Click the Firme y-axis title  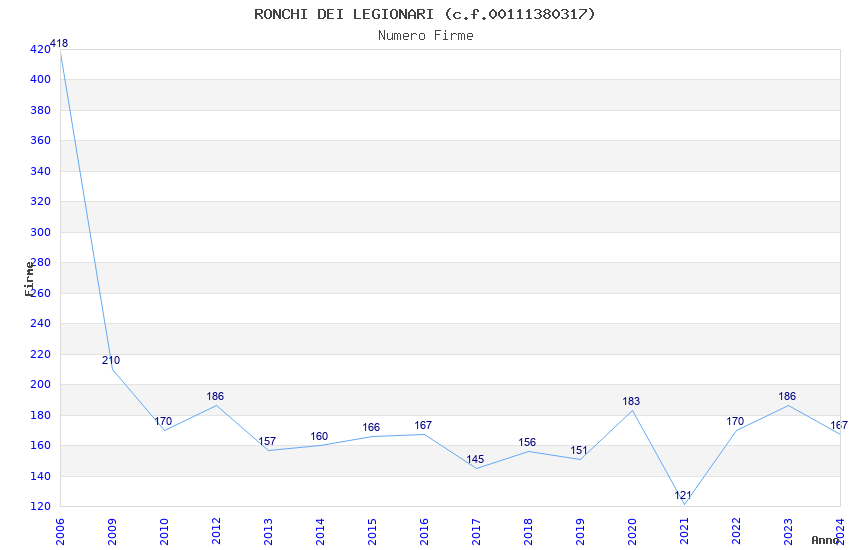click(29, 279)
